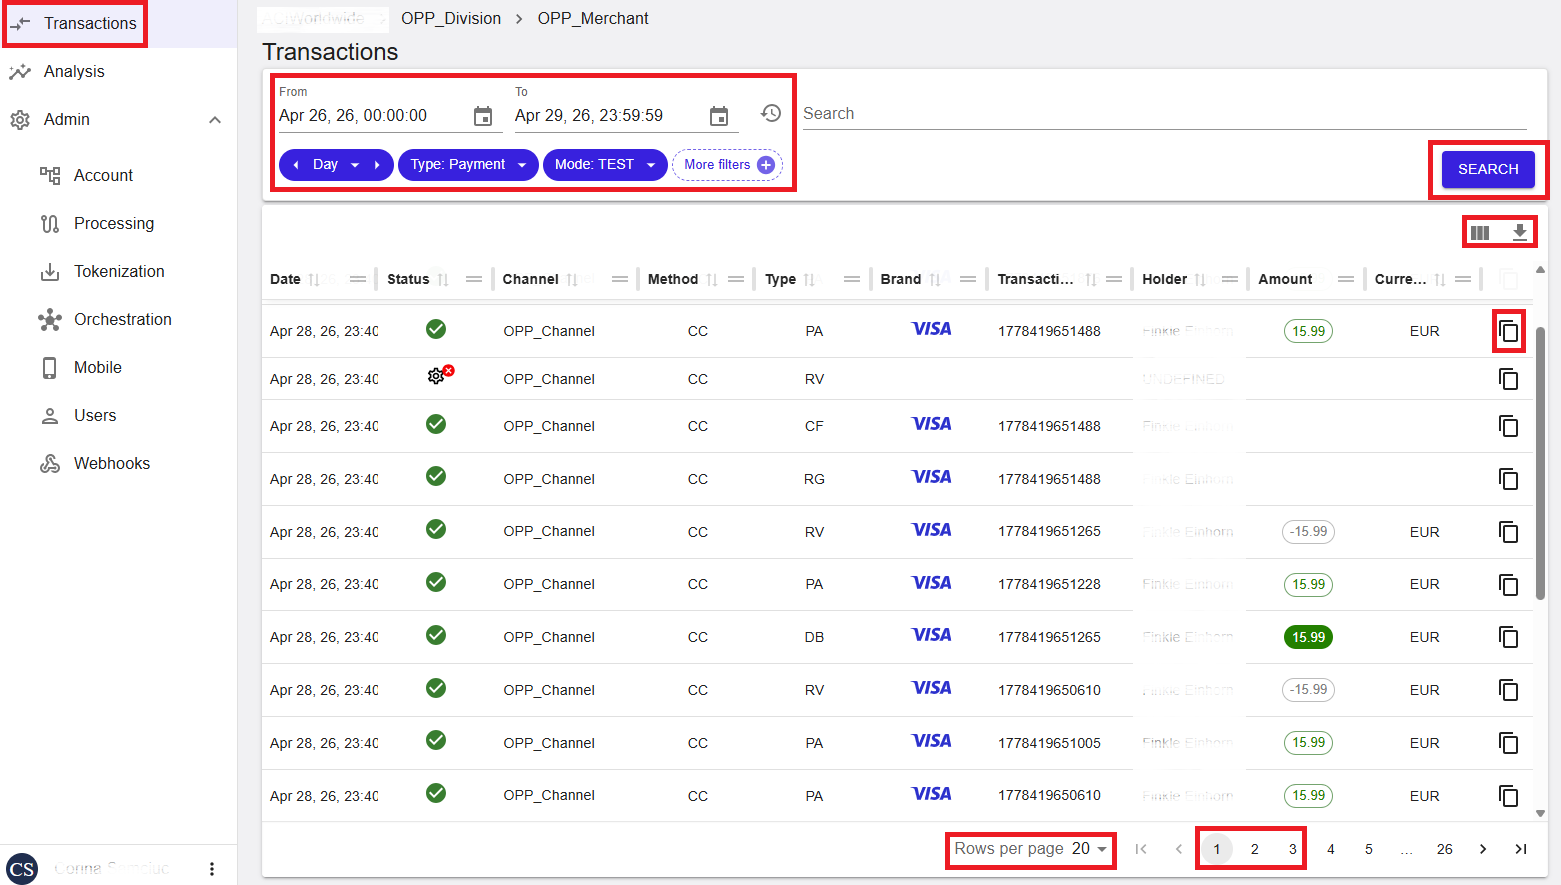Copy icon for PA row 1778419651228
Viewport: 1561px width, 885px height.
[1509, 584]
